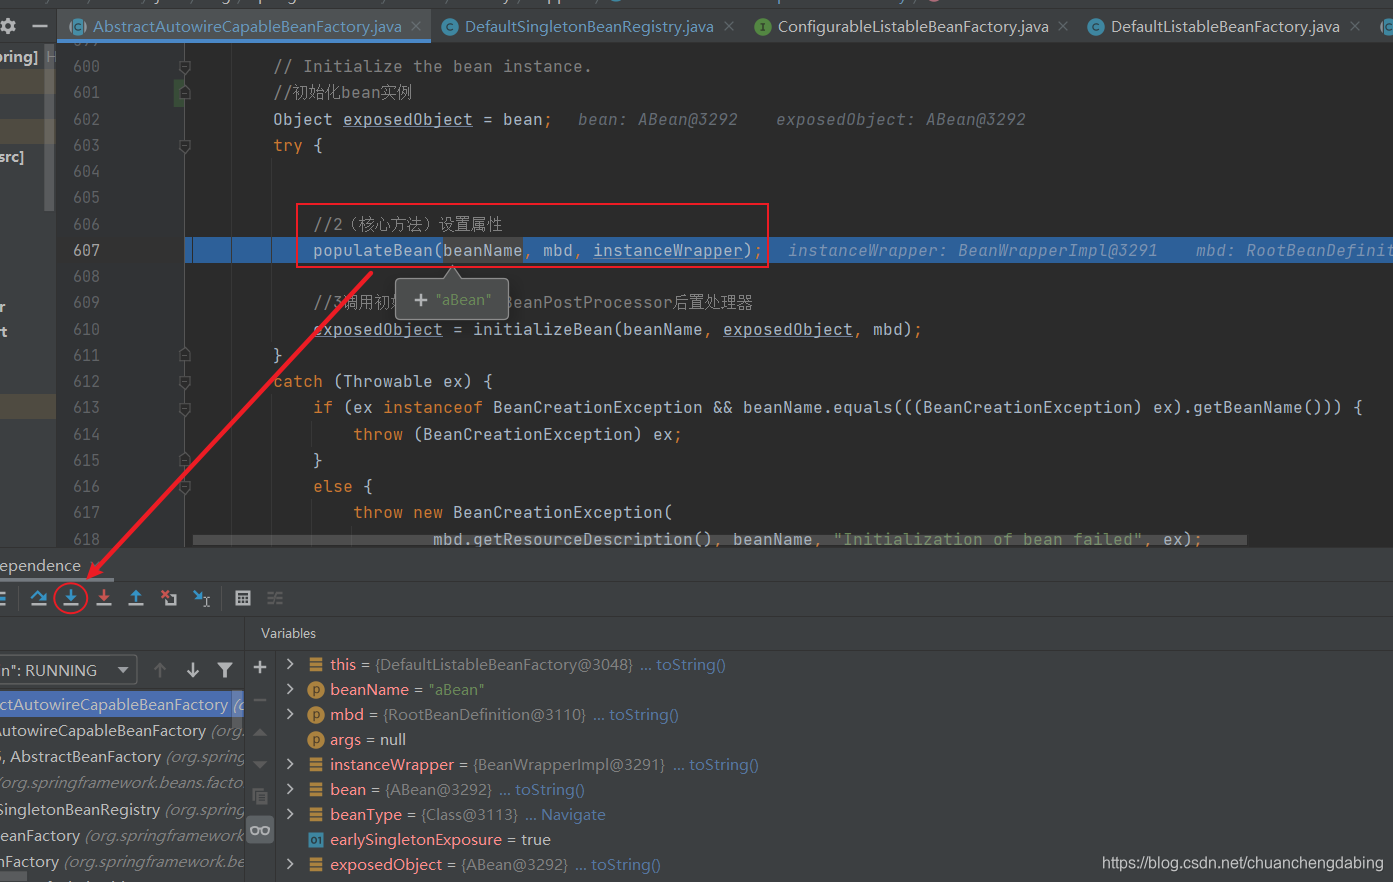The width and height of the screenshot is (1393, 882).
Task: Expand the bean variable node
Action: [x=290, y=789]
